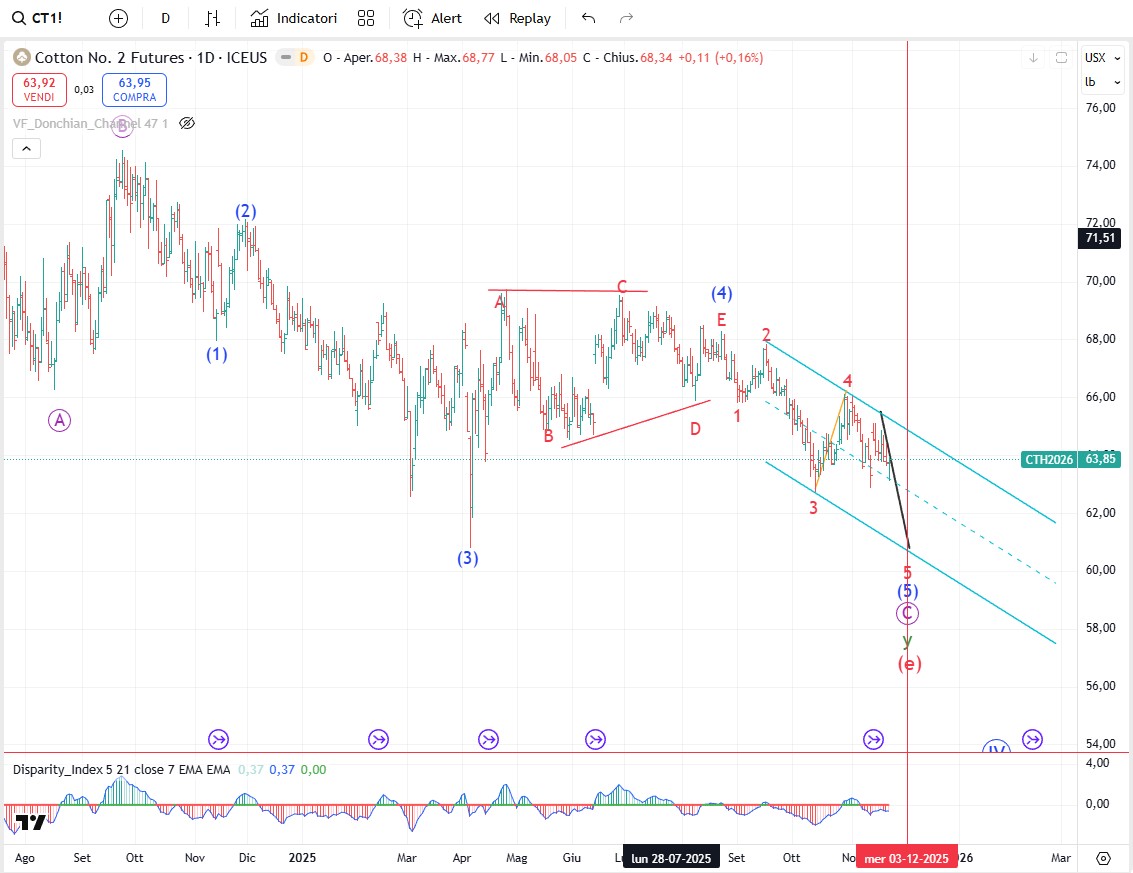
Task: Select the blue (3) wave label
Action: coord(468,558)
